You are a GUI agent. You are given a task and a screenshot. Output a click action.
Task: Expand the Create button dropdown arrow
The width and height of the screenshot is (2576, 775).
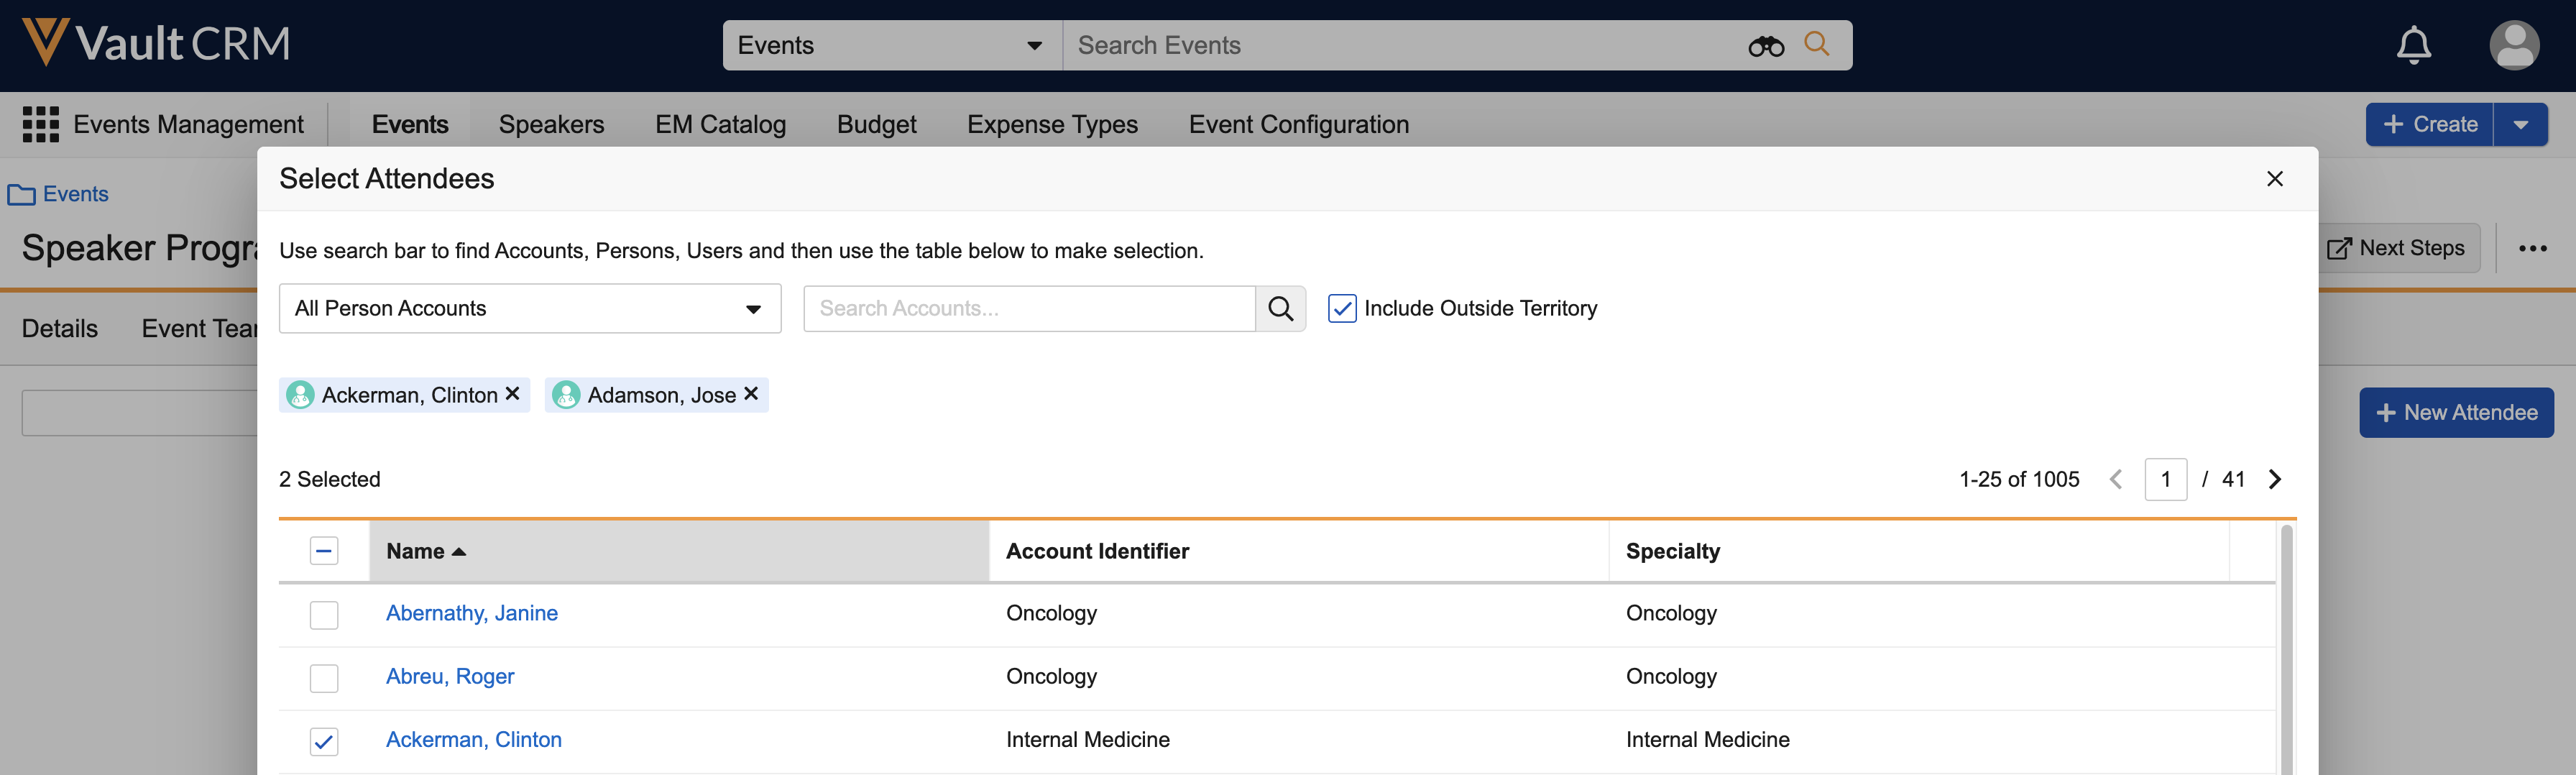pyautogui.click(x=2520, y=125)
